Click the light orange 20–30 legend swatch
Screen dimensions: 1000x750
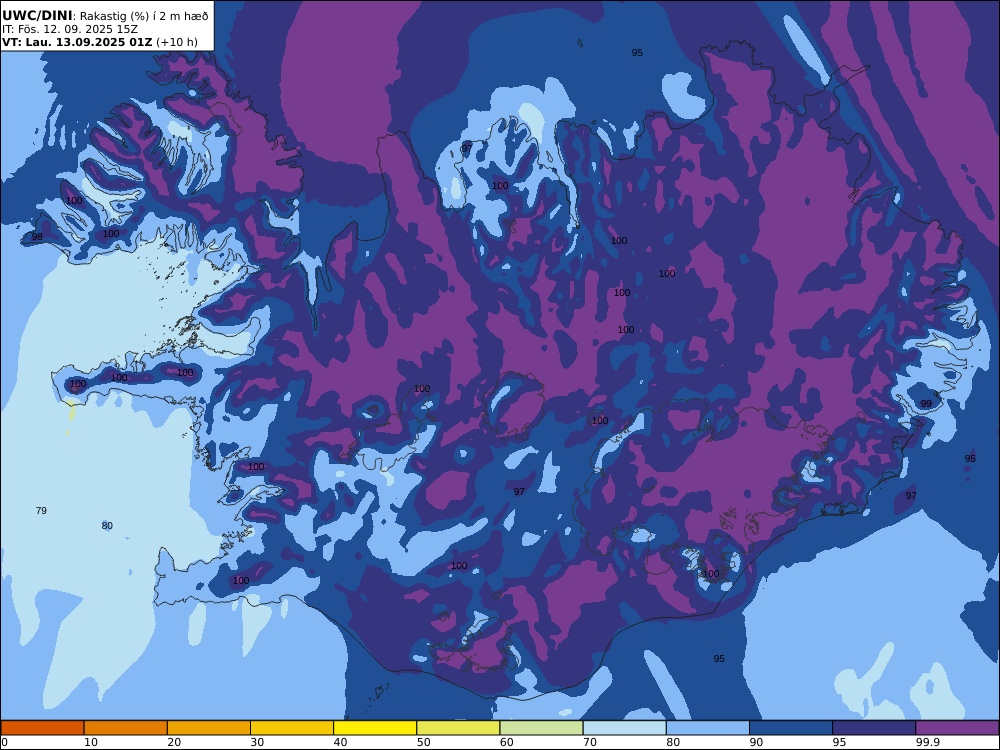(209, 728)
